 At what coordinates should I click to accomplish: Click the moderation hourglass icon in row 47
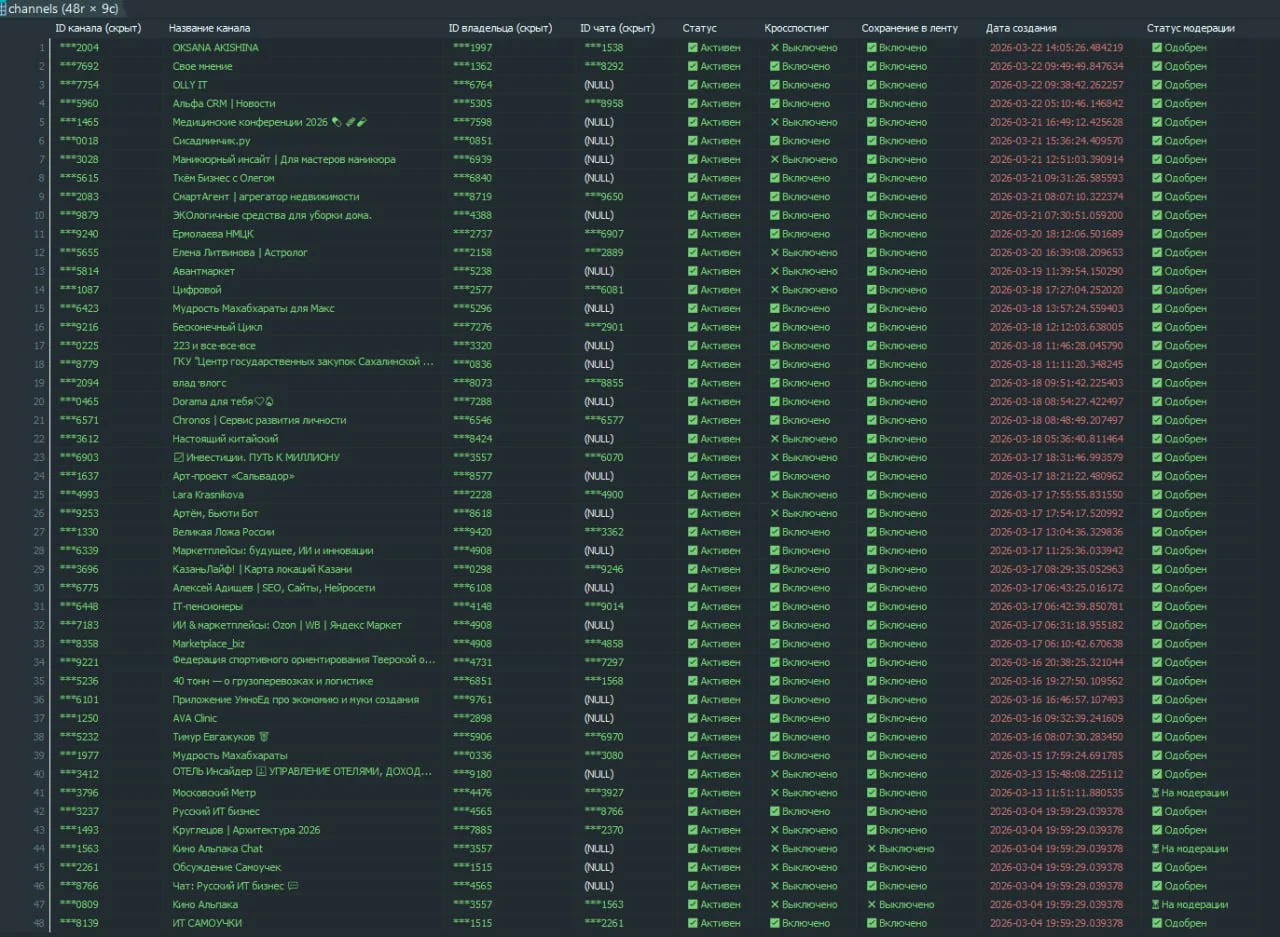click(x=1157, y=905)
